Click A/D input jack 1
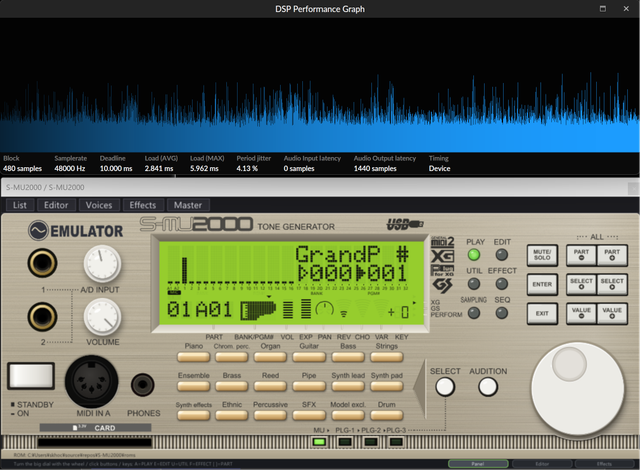 pos(42,263)
